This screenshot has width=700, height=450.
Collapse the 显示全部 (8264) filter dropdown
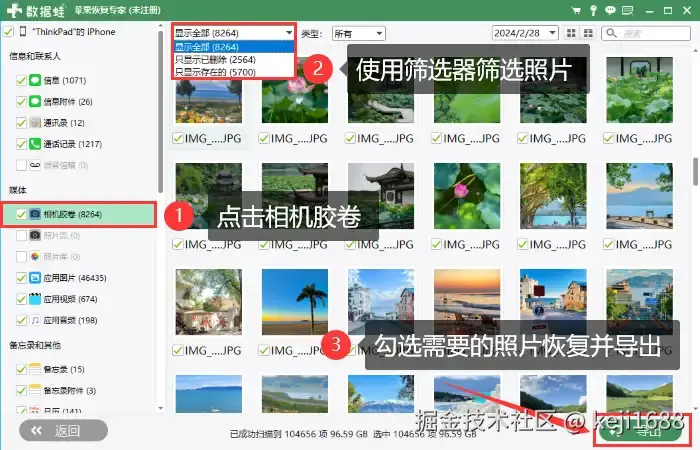pos(233,33)
